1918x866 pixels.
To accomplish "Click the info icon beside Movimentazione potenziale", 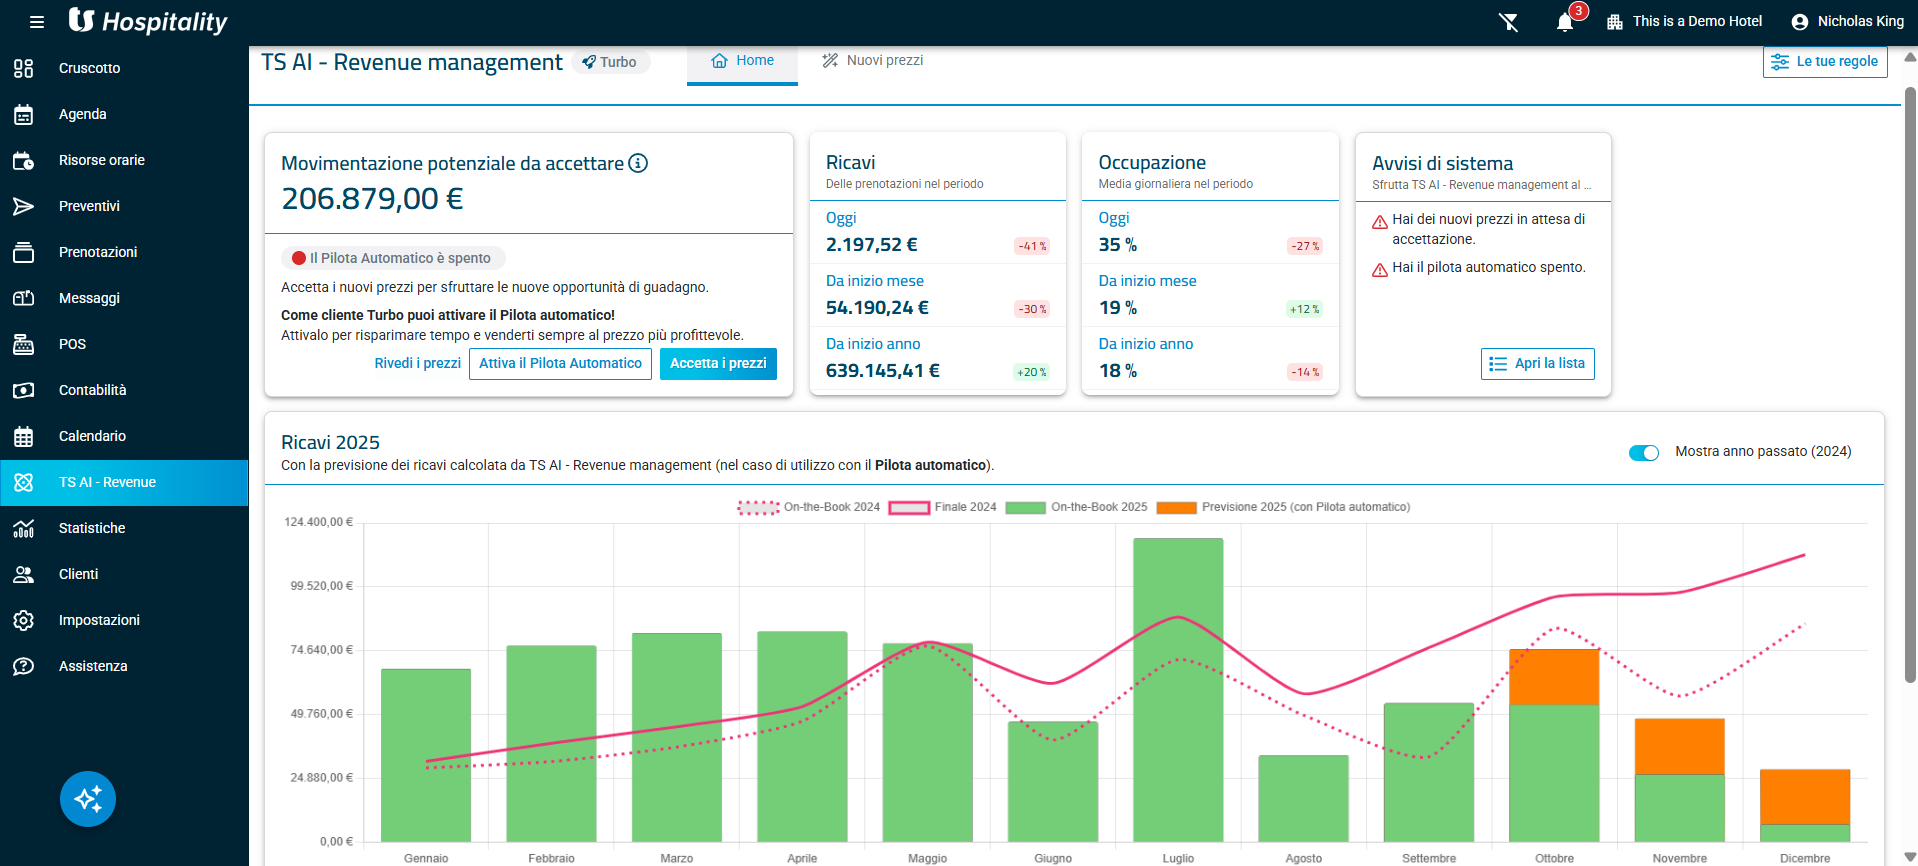I will click(638, 163).
